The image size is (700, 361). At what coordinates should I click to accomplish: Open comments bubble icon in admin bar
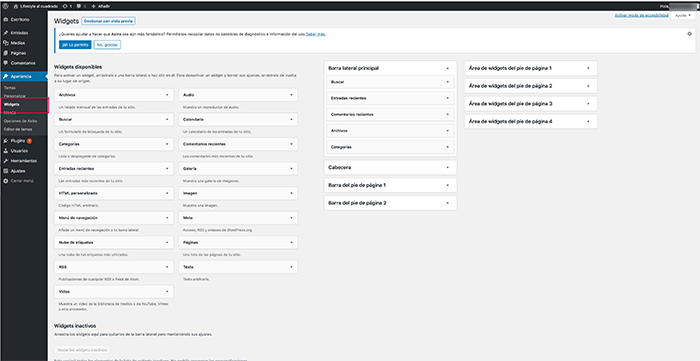coord(79,6)
